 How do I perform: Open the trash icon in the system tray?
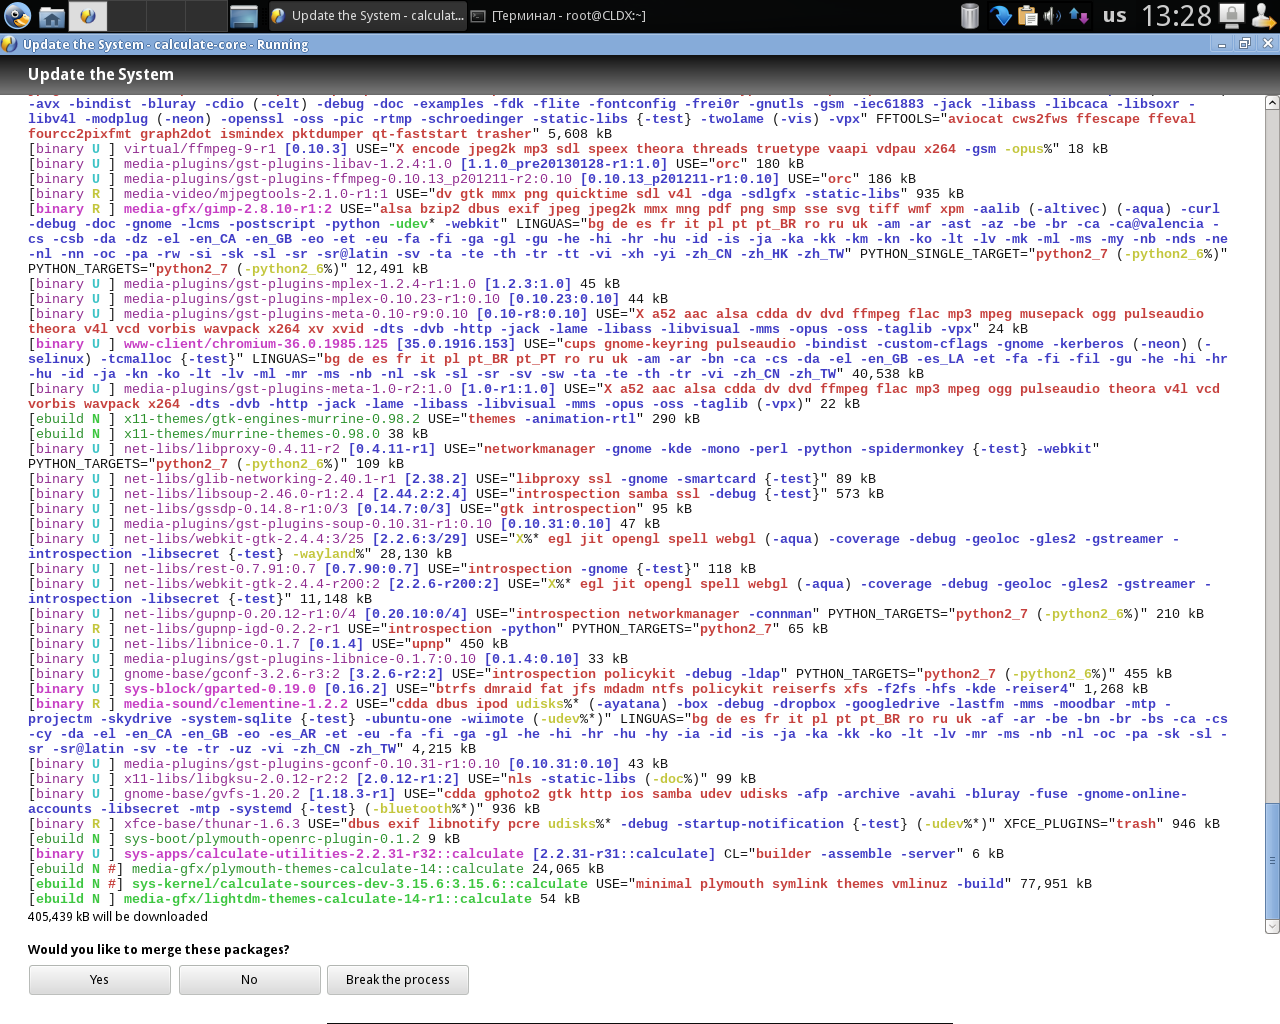pos(969,16)
